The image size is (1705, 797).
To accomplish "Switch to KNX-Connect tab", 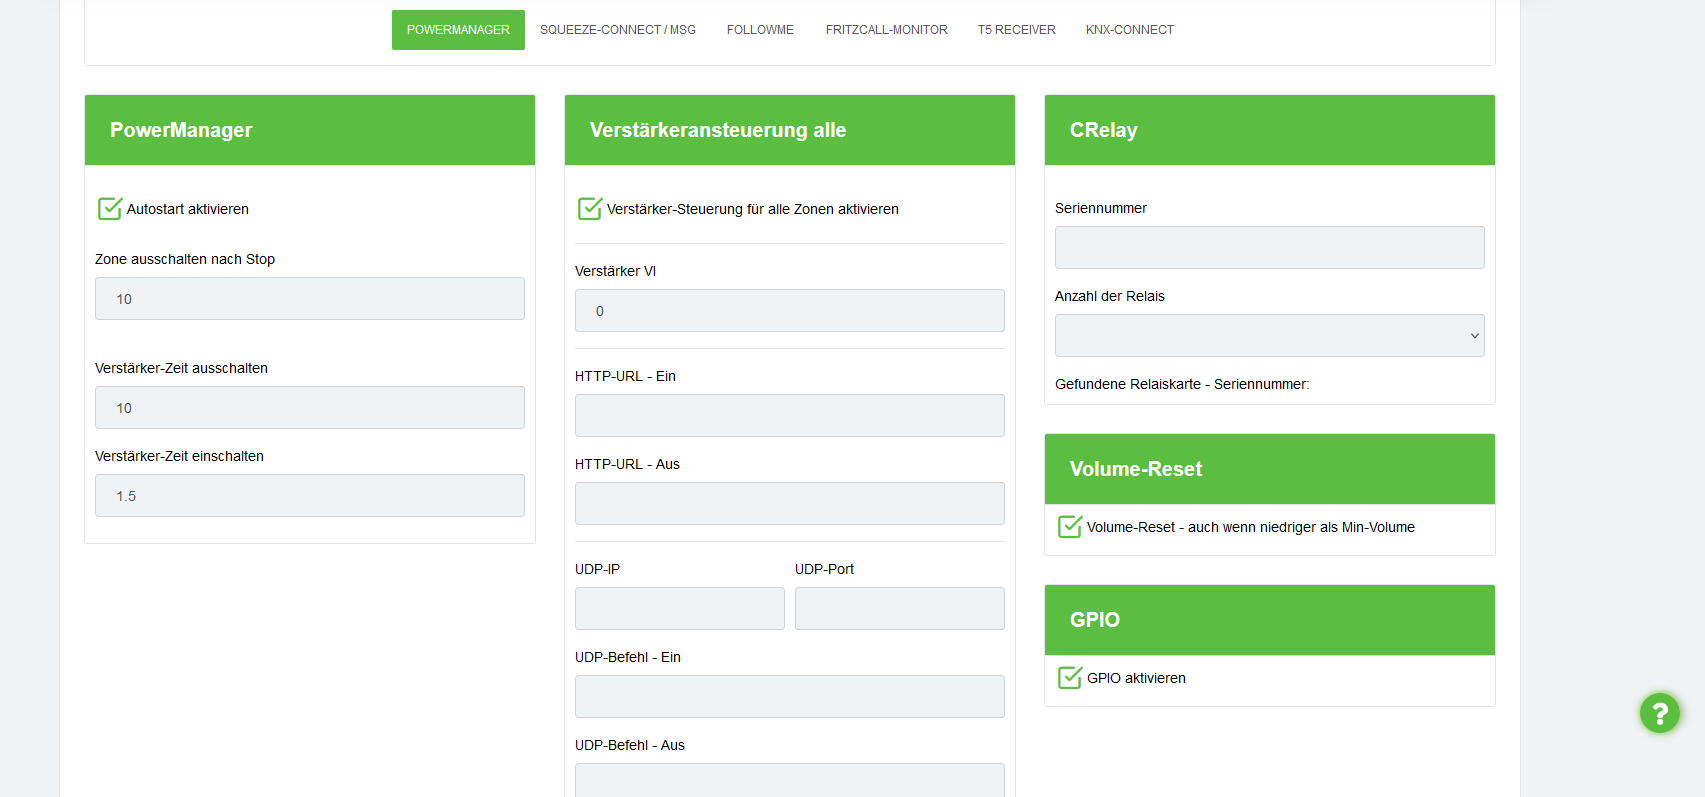I will pyautogui.click(x=1130, y=30).
